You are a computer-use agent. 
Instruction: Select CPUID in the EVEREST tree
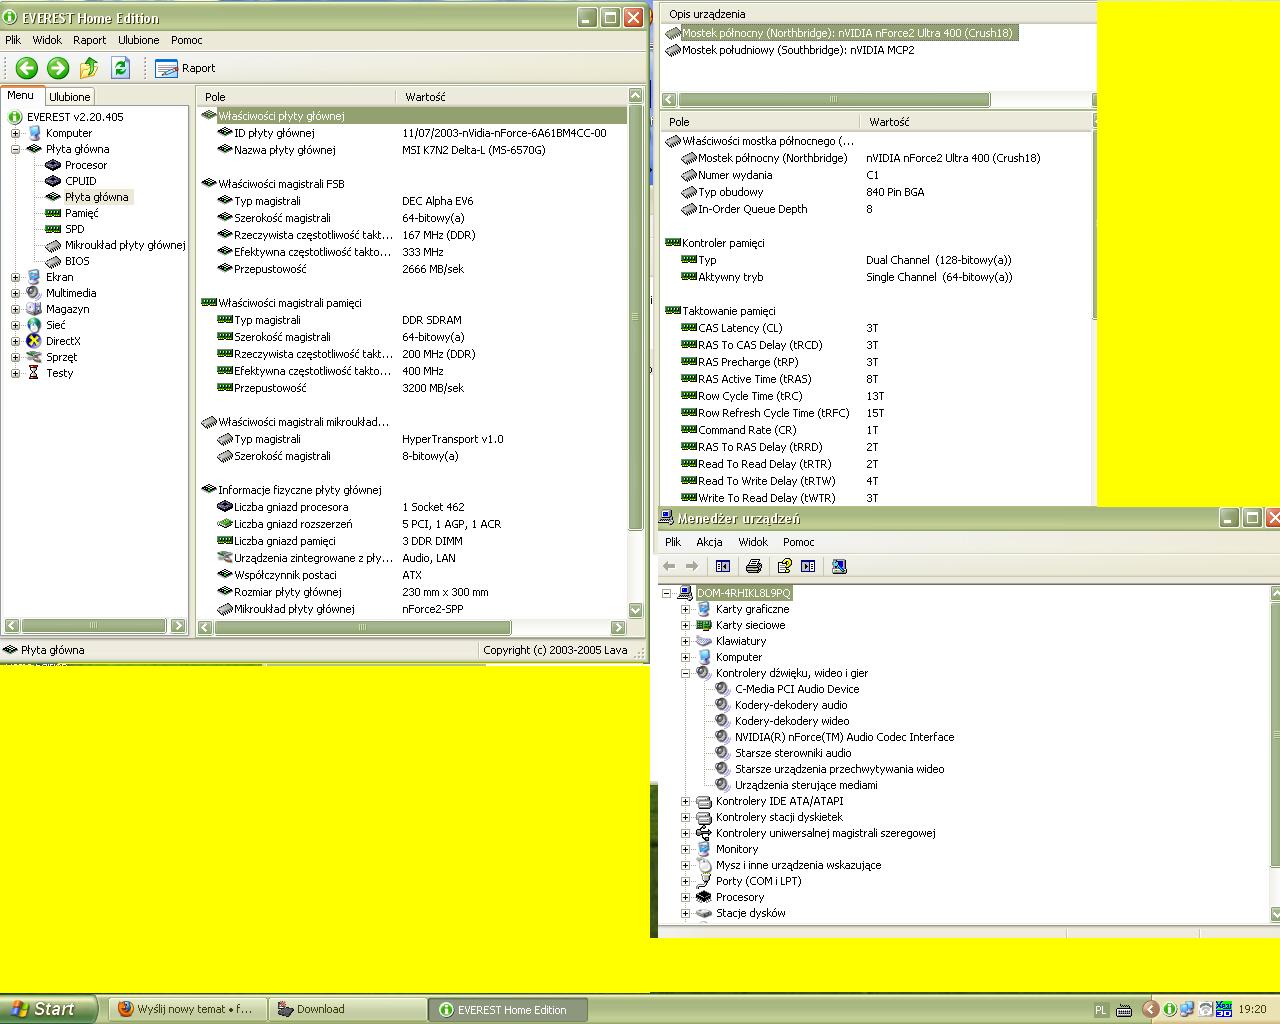80,181
